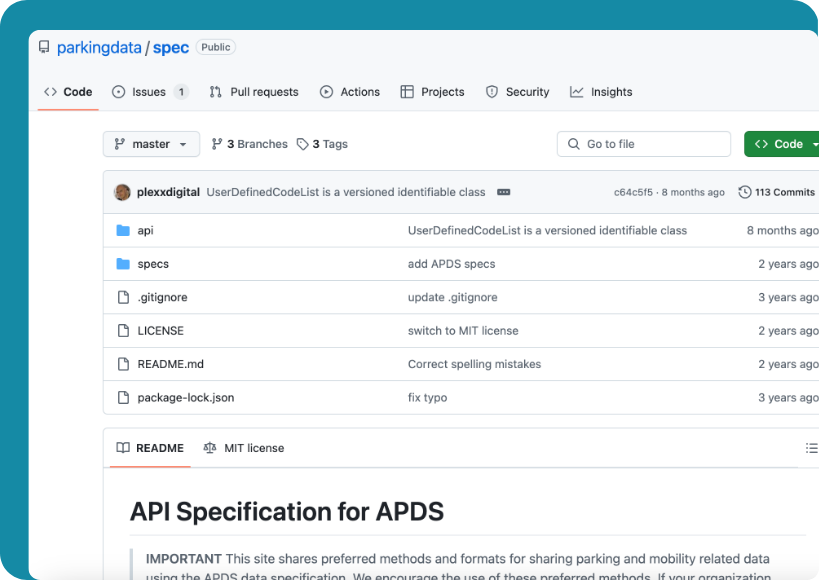
Task: Select the README tab
Action: tap(150, 448)
